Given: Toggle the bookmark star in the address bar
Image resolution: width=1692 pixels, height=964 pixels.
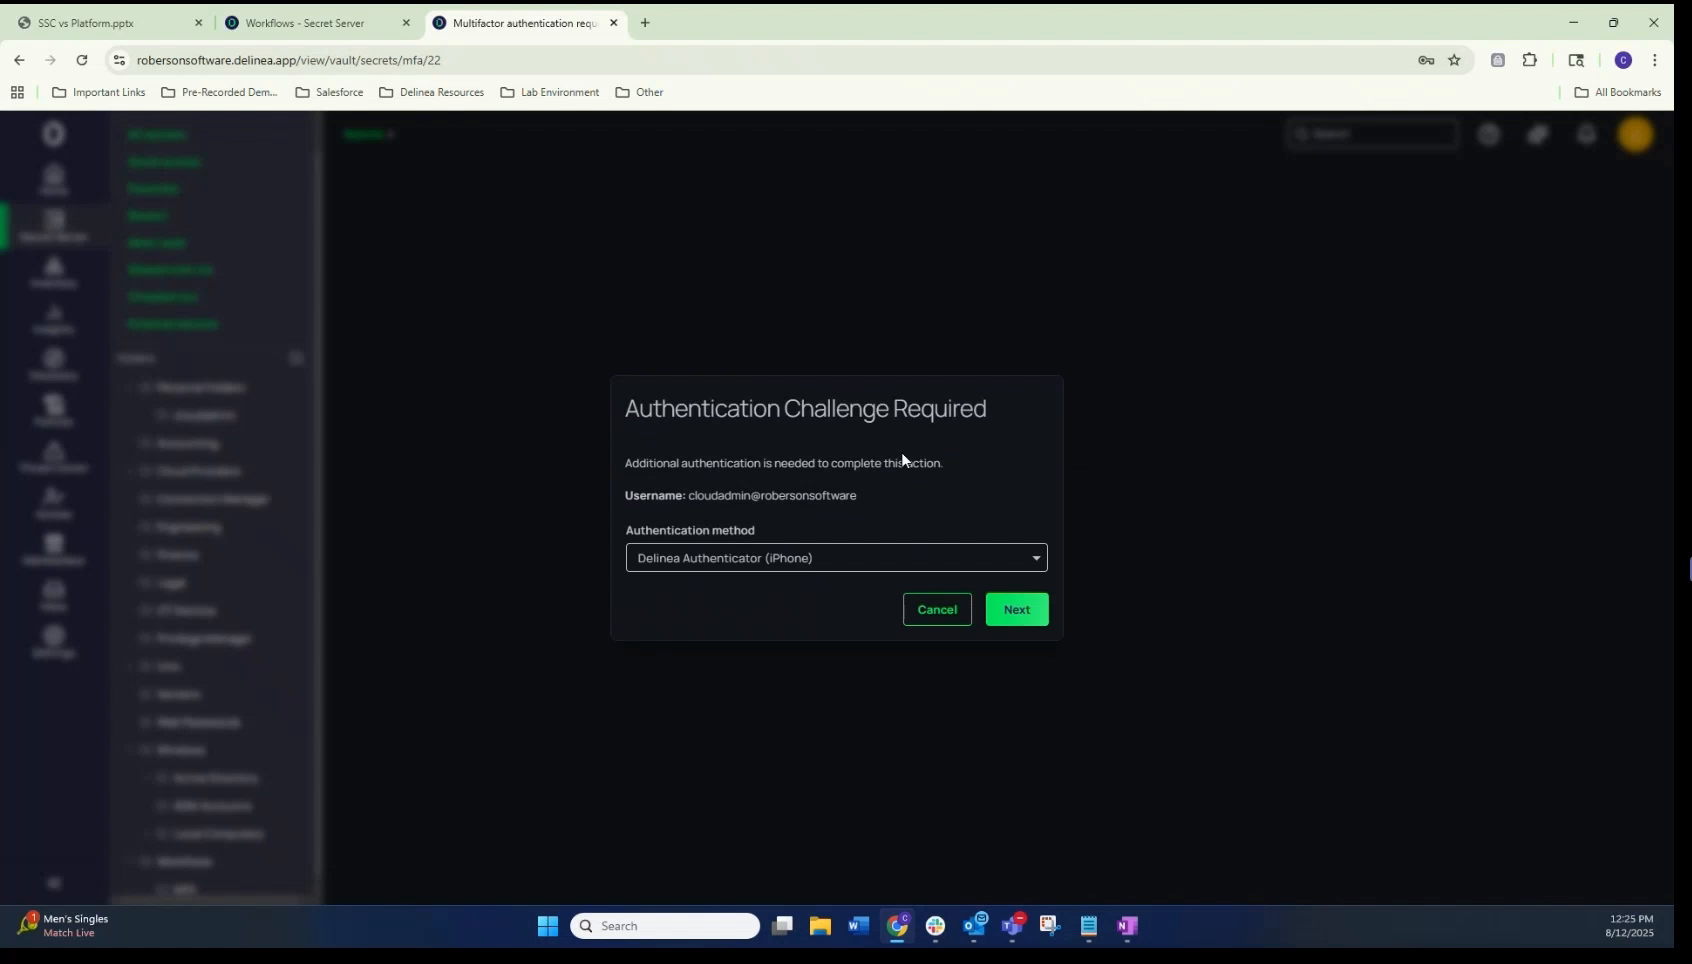Looking at the screenshot, I should pyautogui.click(x=1456, y=60).
